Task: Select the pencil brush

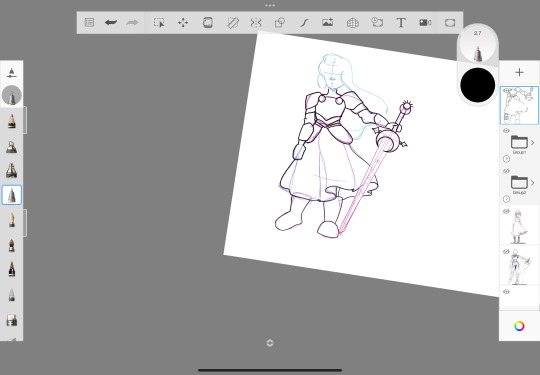Action: (x=12, y=121)
